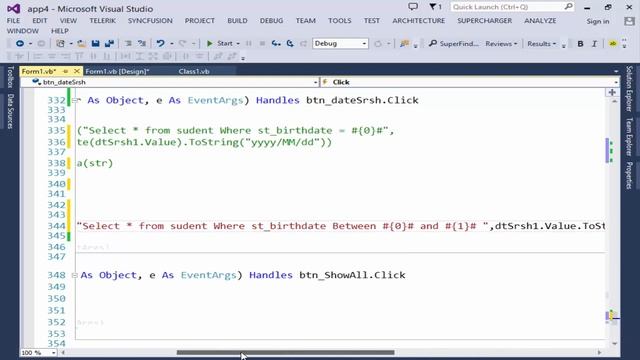640x360 pixels.
Task: Click the SuperFind magnifier button
Action: [453, 43]
